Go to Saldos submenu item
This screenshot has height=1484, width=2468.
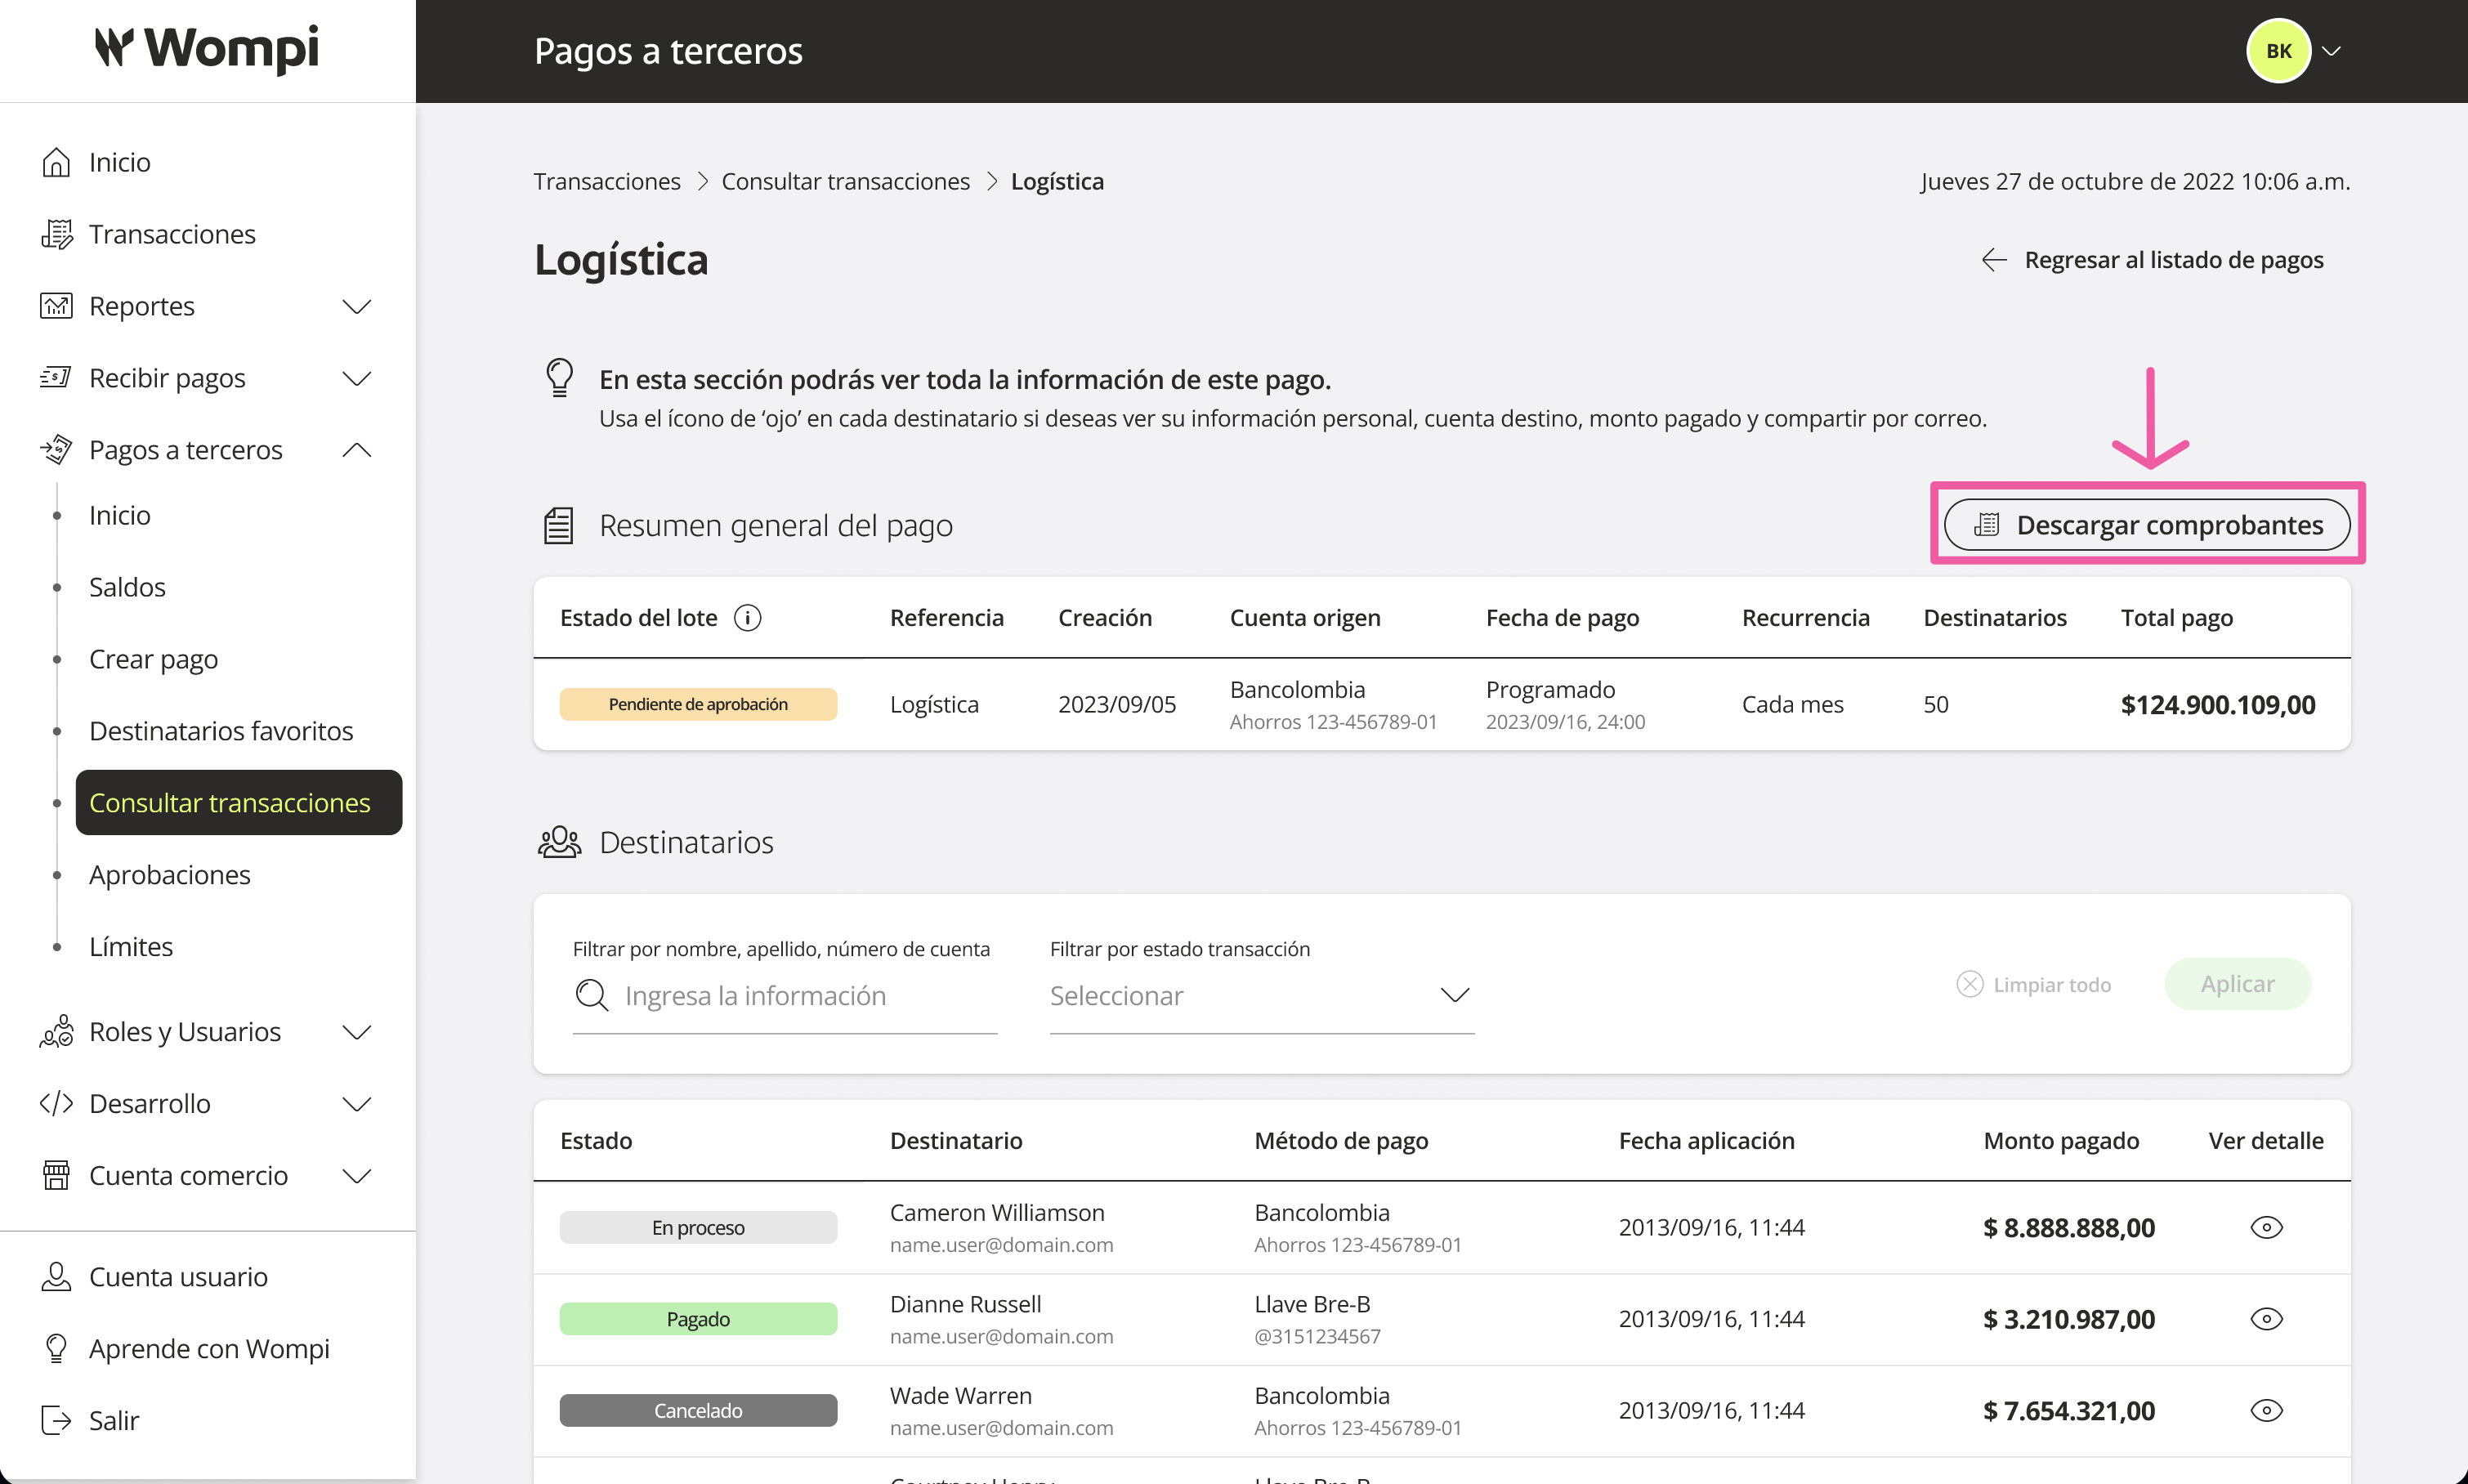pyautogui.click(x=127, y=587)
